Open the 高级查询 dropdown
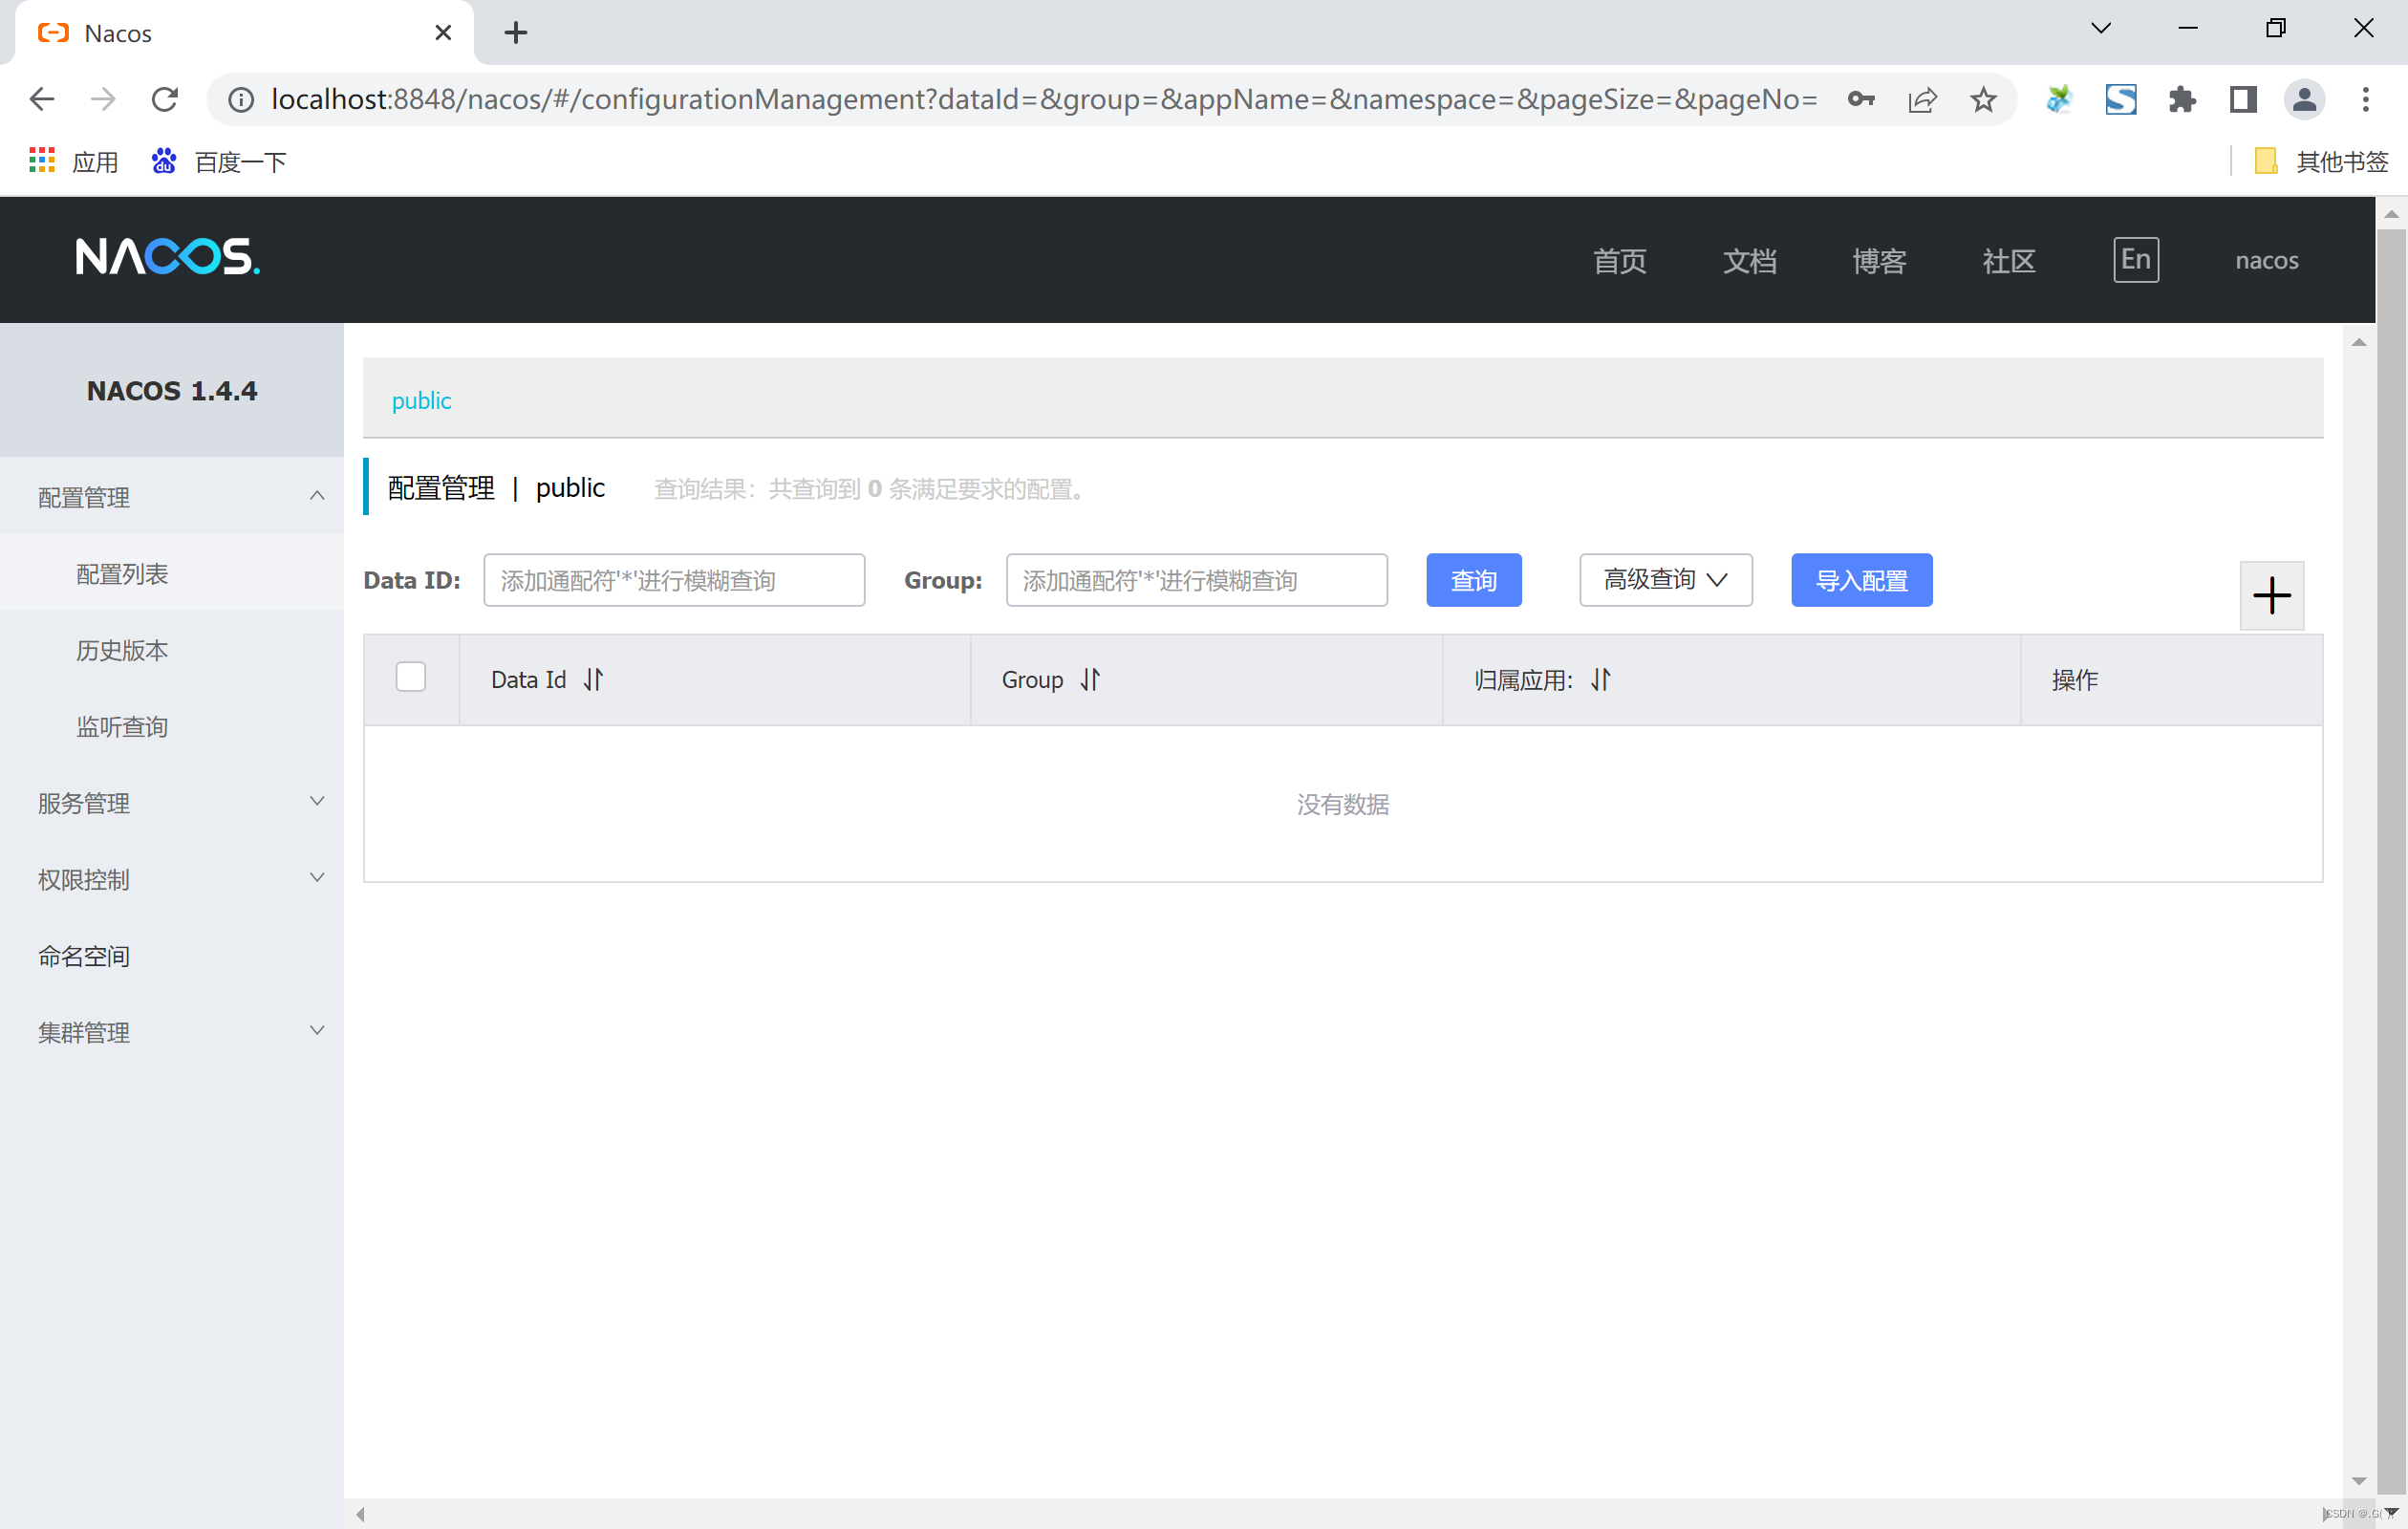The image size is (2408, 1529). tap(1665, 580)
